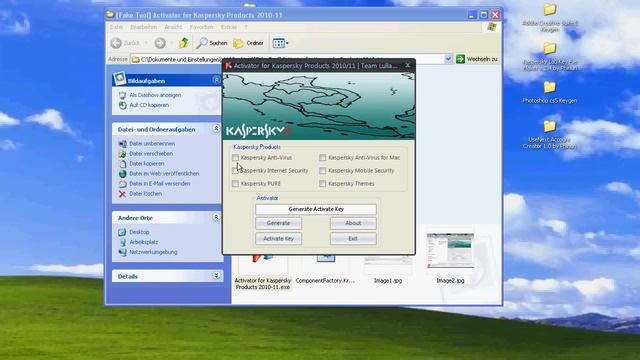Image resolution: width=640 pixels, height=360 pixels.
Task: Collapse the Bildaufgaben panel
Action: pos(216,80)
